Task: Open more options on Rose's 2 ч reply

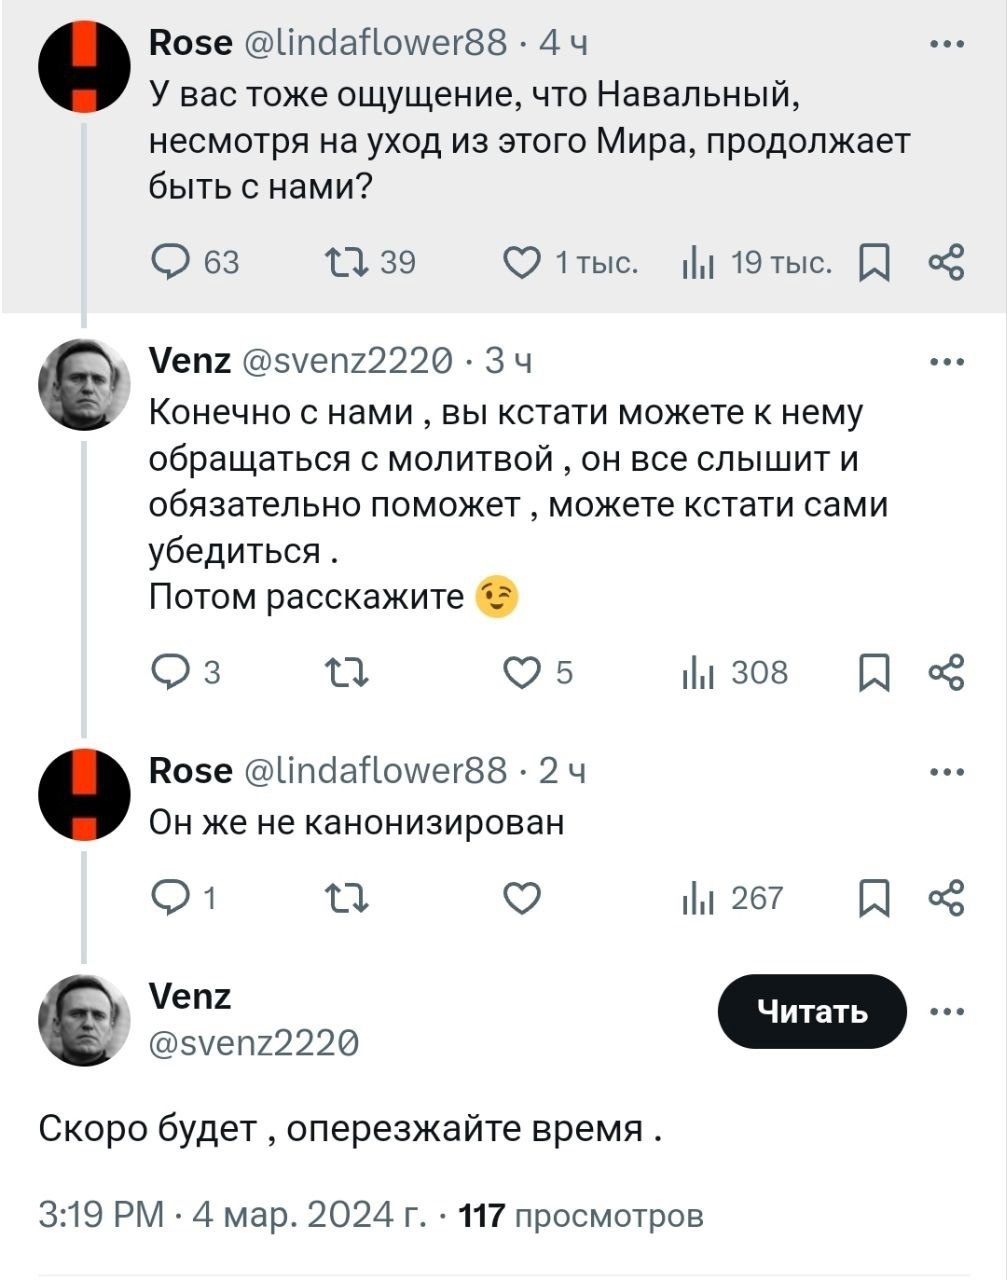Action: click(x=946, y=772)
